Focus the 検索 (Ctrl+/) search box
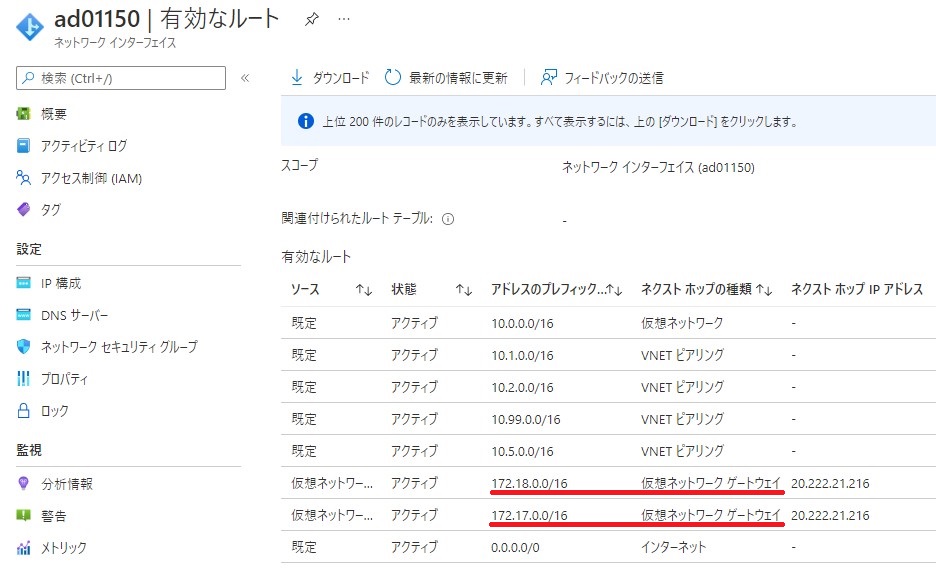The height and width of the screenshot is (569, 936). coord(121,78)
